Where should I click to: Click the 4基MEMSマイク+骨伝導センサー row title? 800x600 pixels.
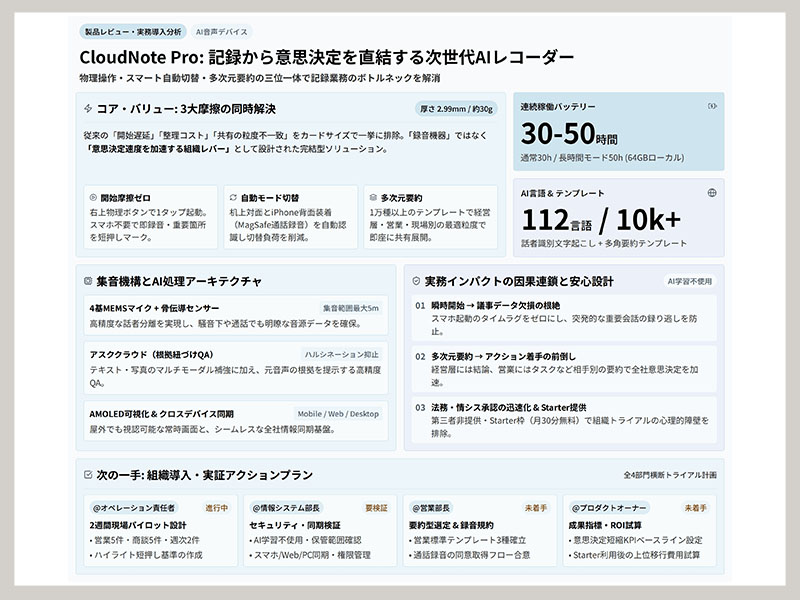pyautogui.click(x=154, y=308)
